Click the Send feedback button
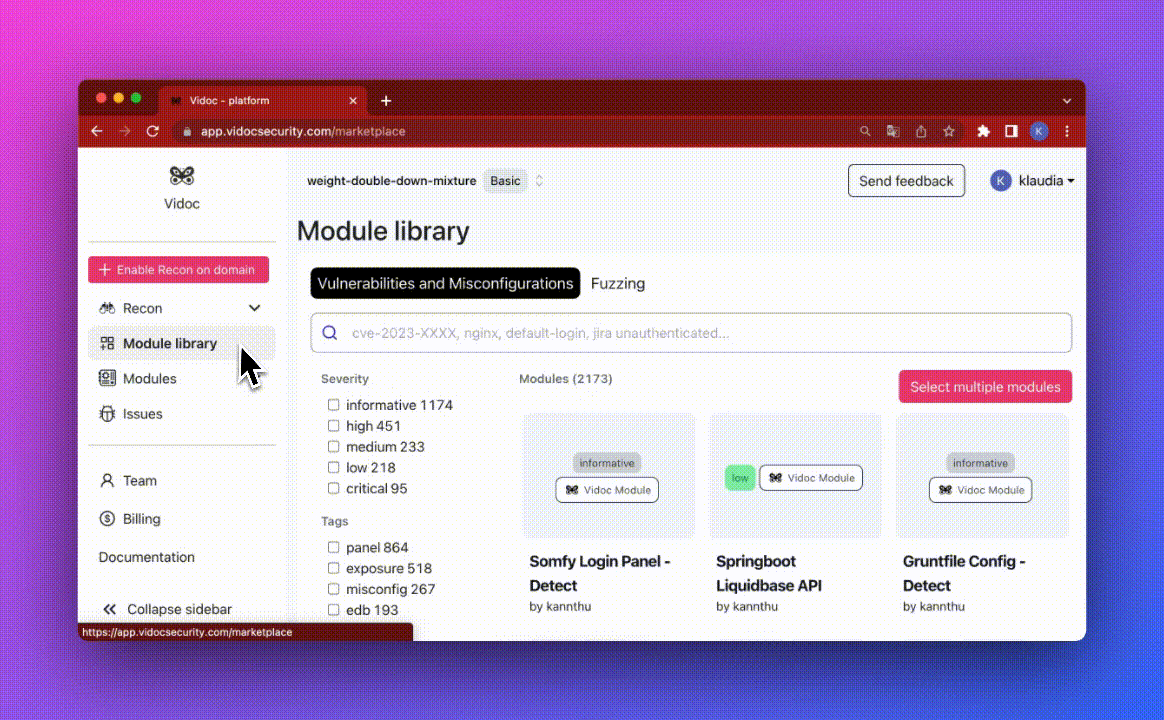Screen dimensions: 1164x720 click(x=906, y=181)
